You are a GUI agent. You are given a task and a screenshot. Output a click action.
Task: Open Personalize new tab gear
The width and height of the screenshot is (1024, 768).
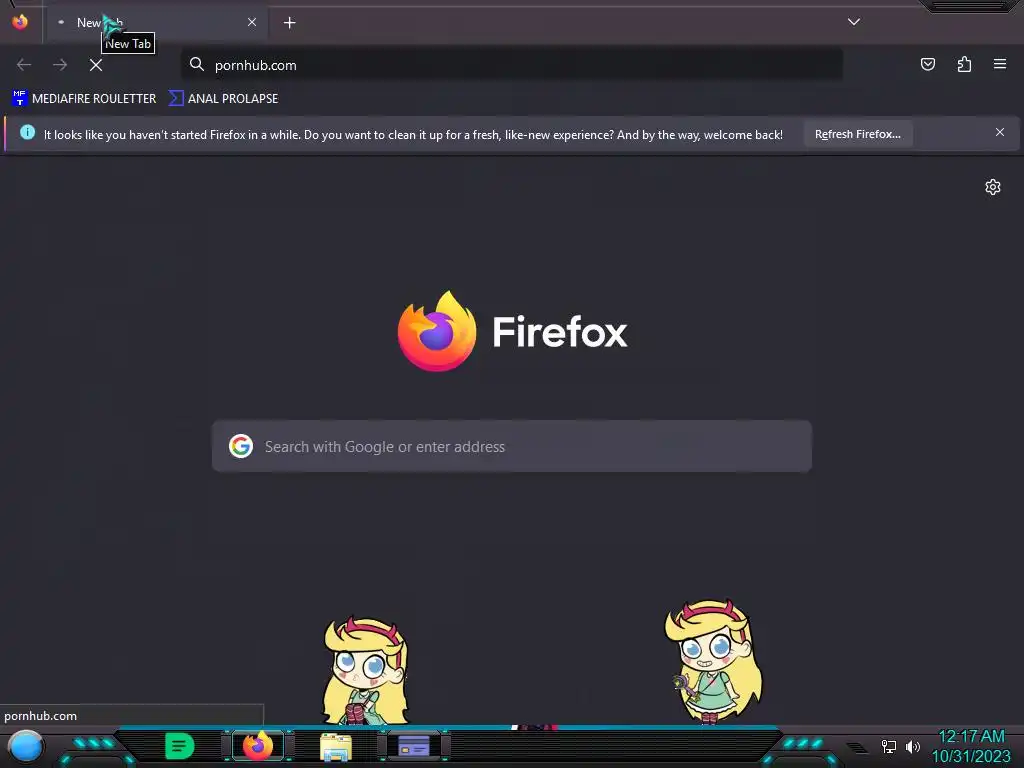(993, 187)
